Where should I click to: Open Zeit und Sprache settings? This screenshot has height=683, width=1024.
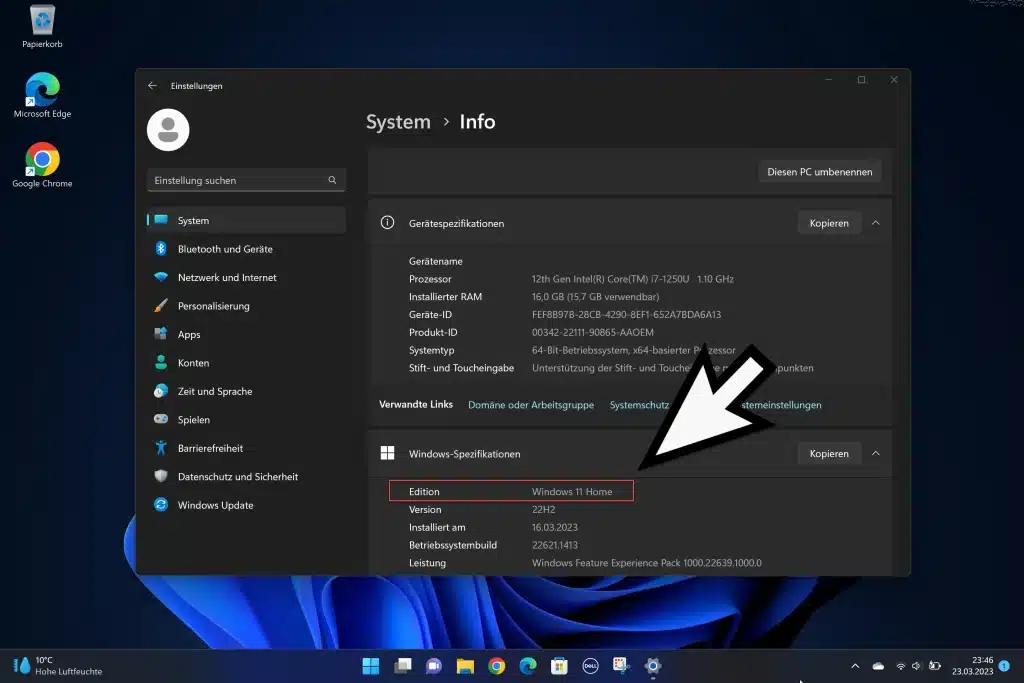point(246,391)
